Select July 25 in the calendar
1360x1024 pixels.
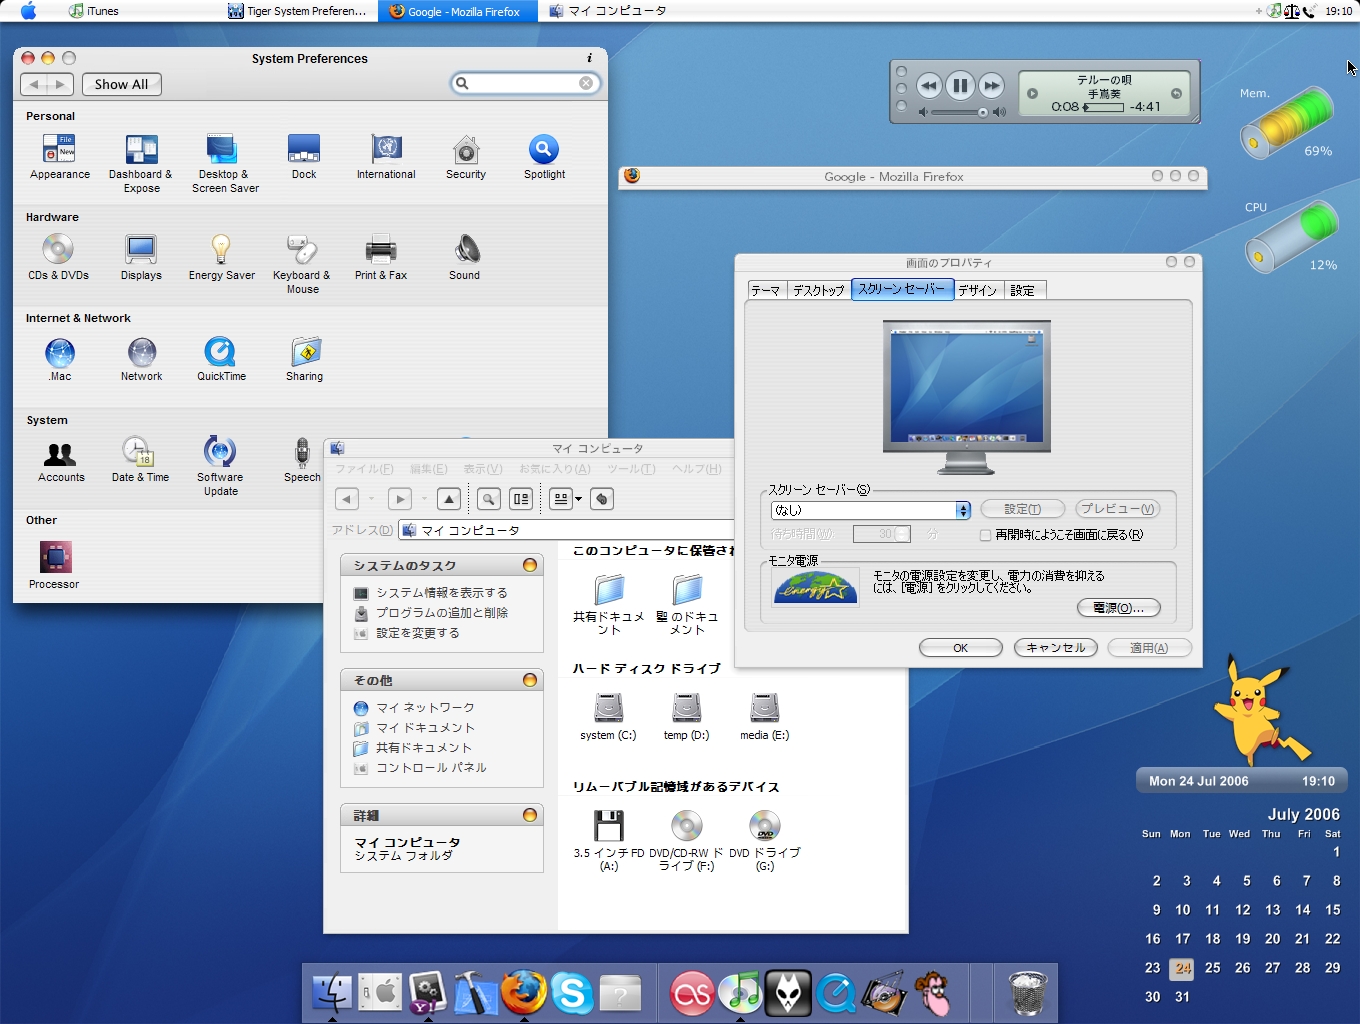click(x=1213, y=968)
